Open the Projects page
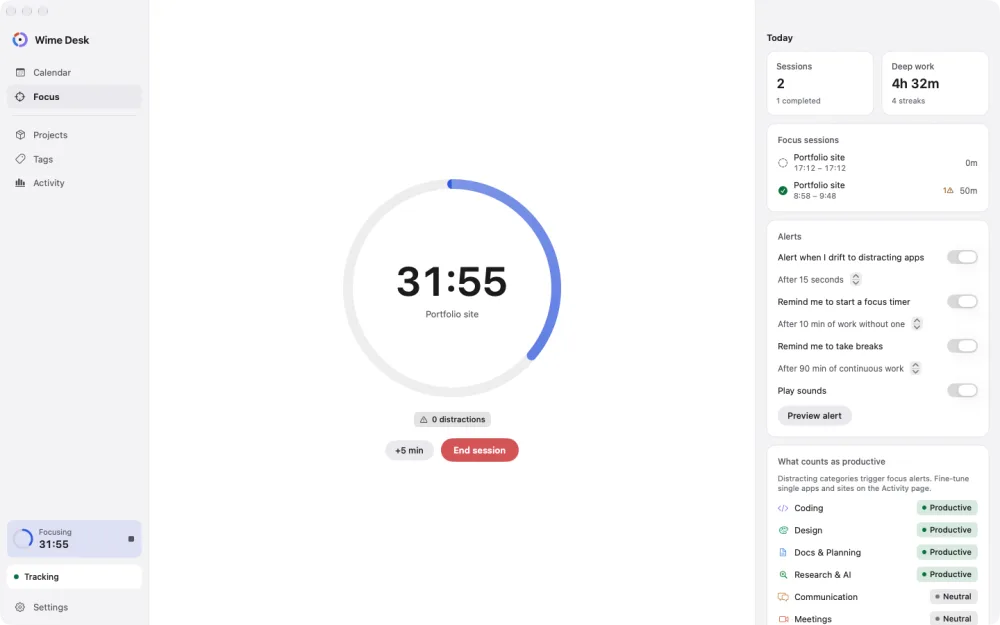 (x=74, y=135)
